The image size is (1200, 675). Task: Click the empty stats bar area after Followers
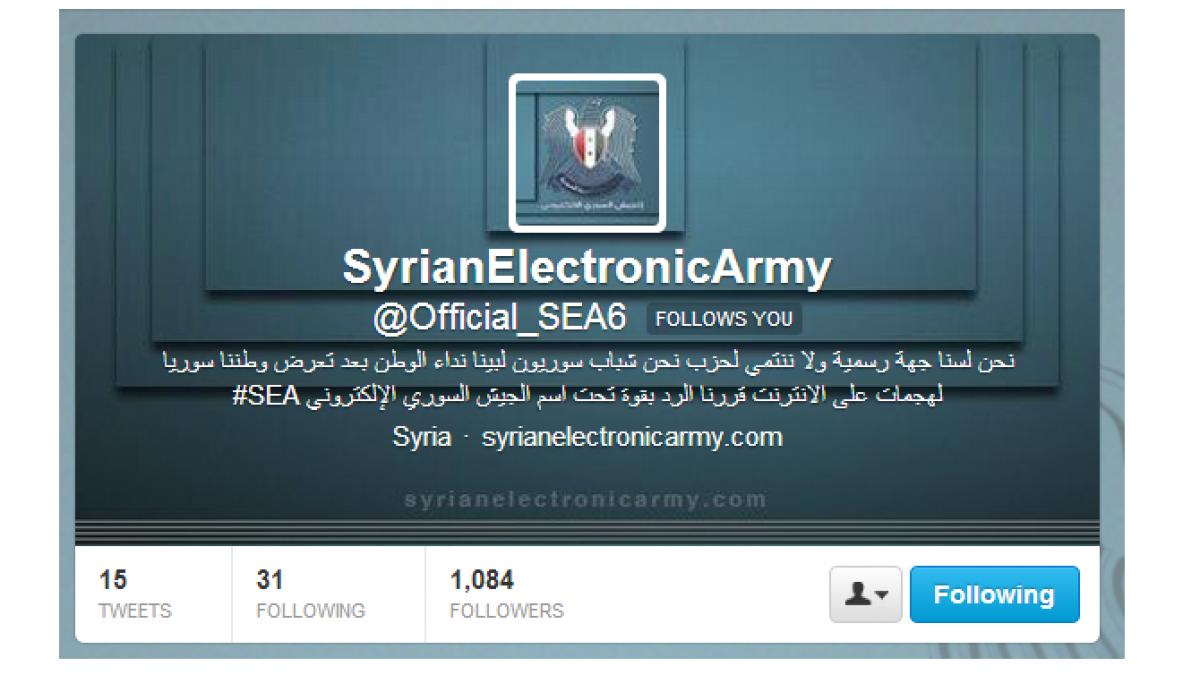[x=700, y=594]
